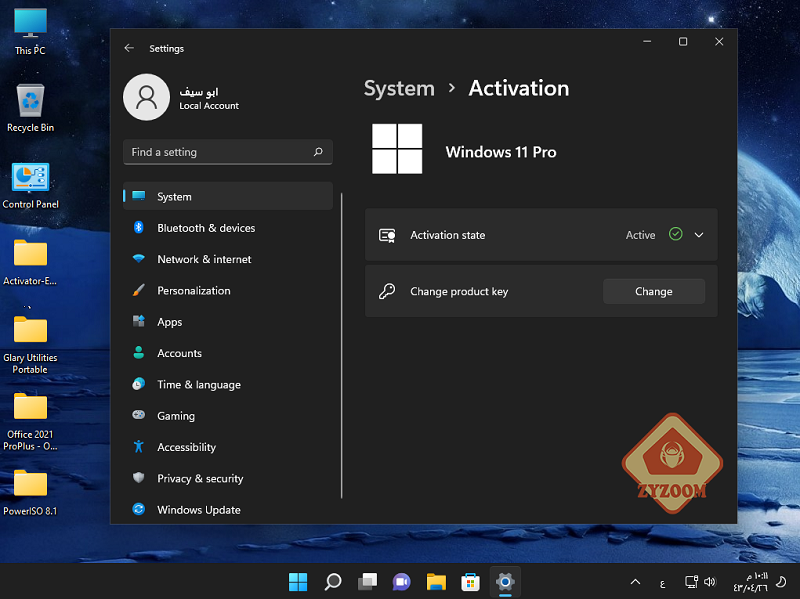Go back with the Settings back arrow
800x599 pixels.
129,48
